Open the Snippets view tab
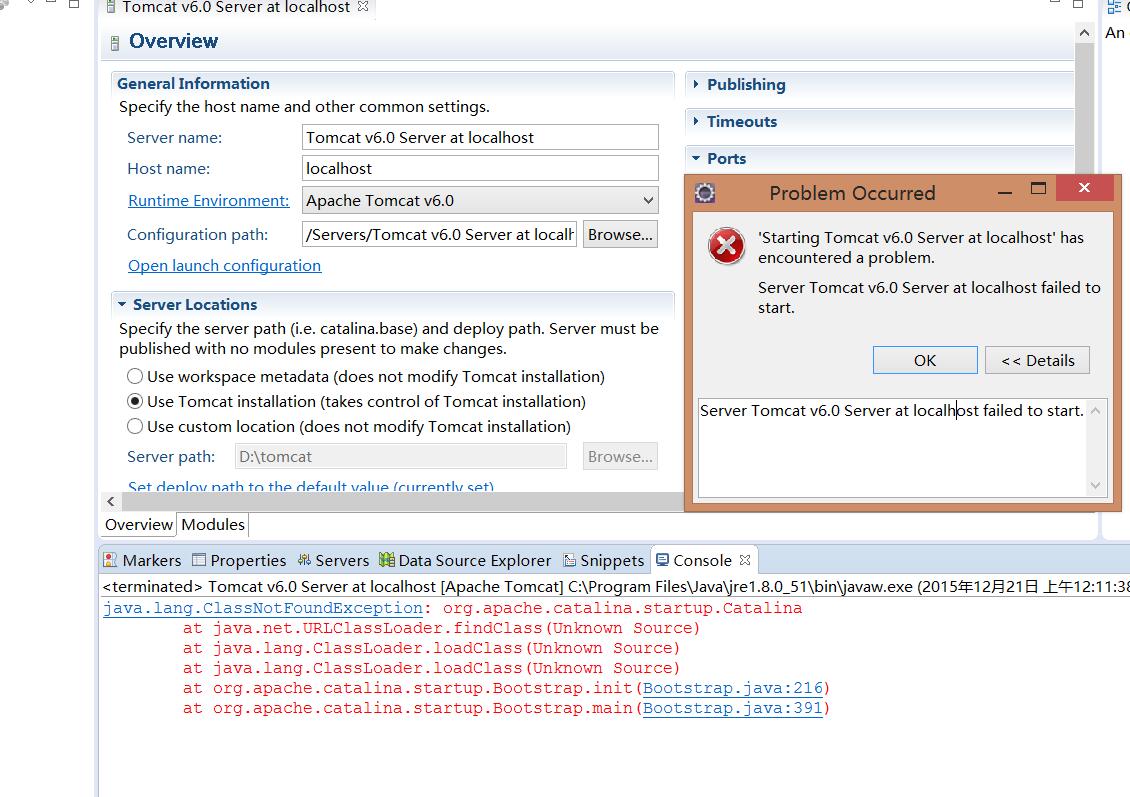 (604, 561)
